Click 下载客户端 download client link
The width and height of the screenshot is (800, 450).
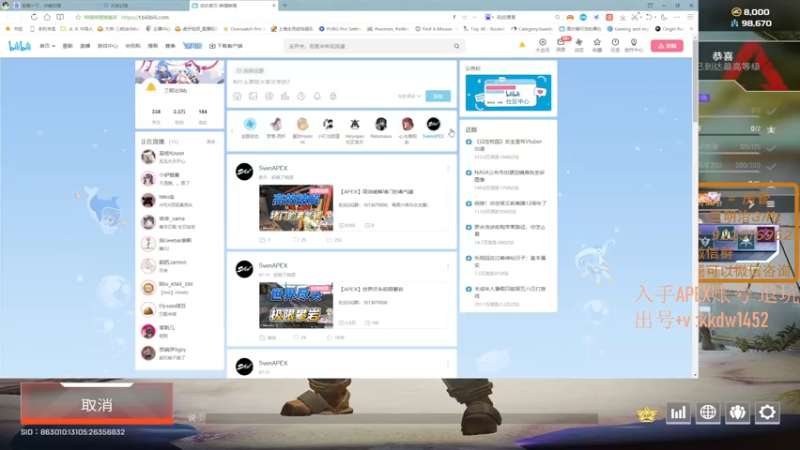226,46
